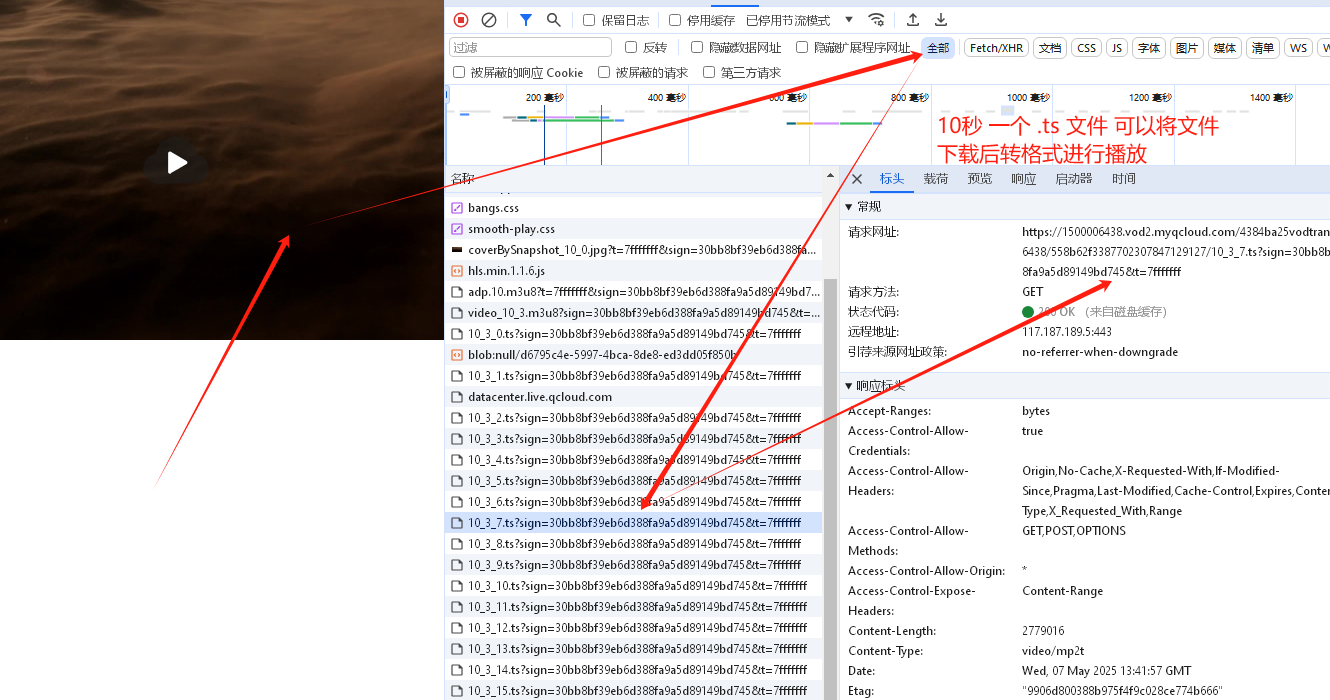Select blob:null request row
Image resolution: width=1330 pixels, height=700 pixels.
click(634, 355)
